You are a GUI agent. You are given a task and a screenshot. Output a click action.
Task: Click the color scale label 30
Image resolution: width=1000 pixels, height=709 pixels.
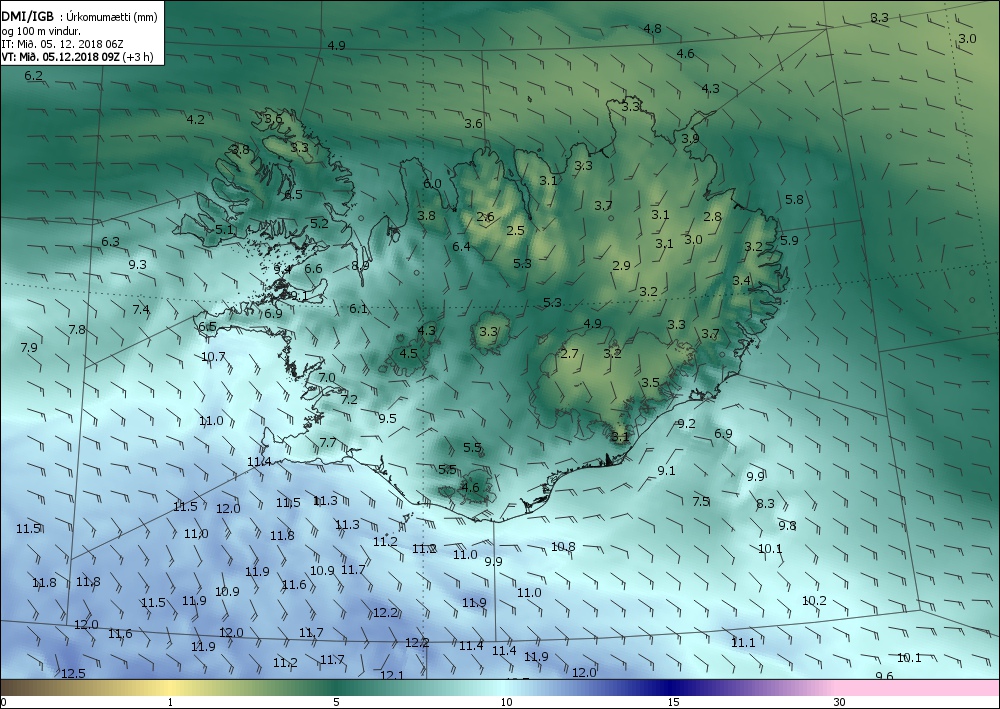tap(839, 702)
